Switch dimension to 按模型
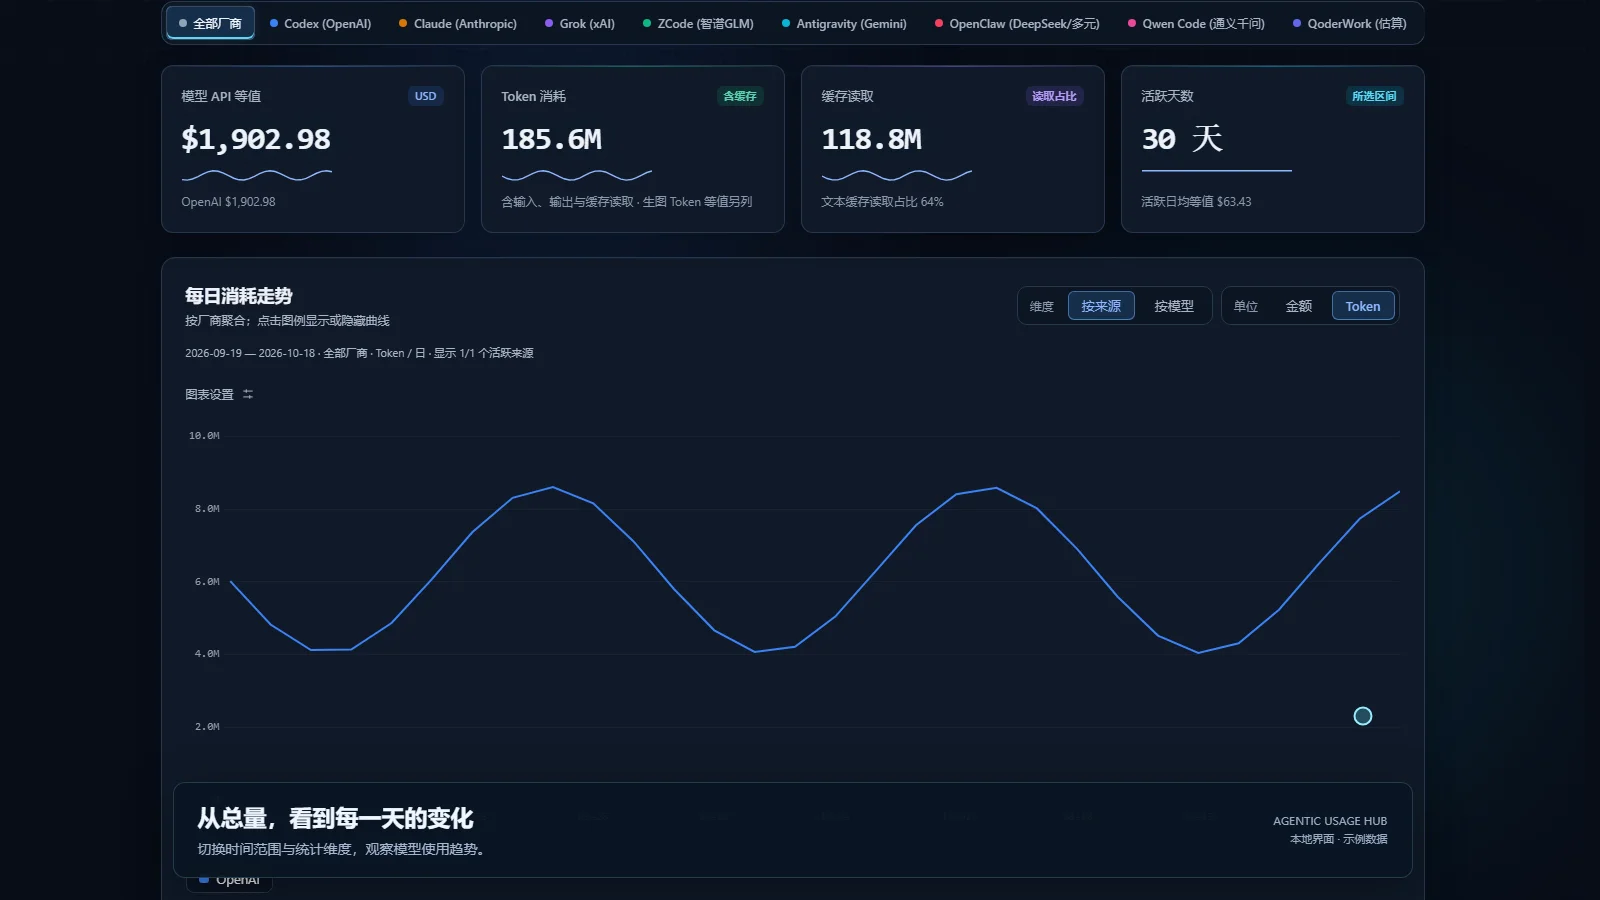Viewport: 1600px width, 900px height. [x=1174, y=306]
